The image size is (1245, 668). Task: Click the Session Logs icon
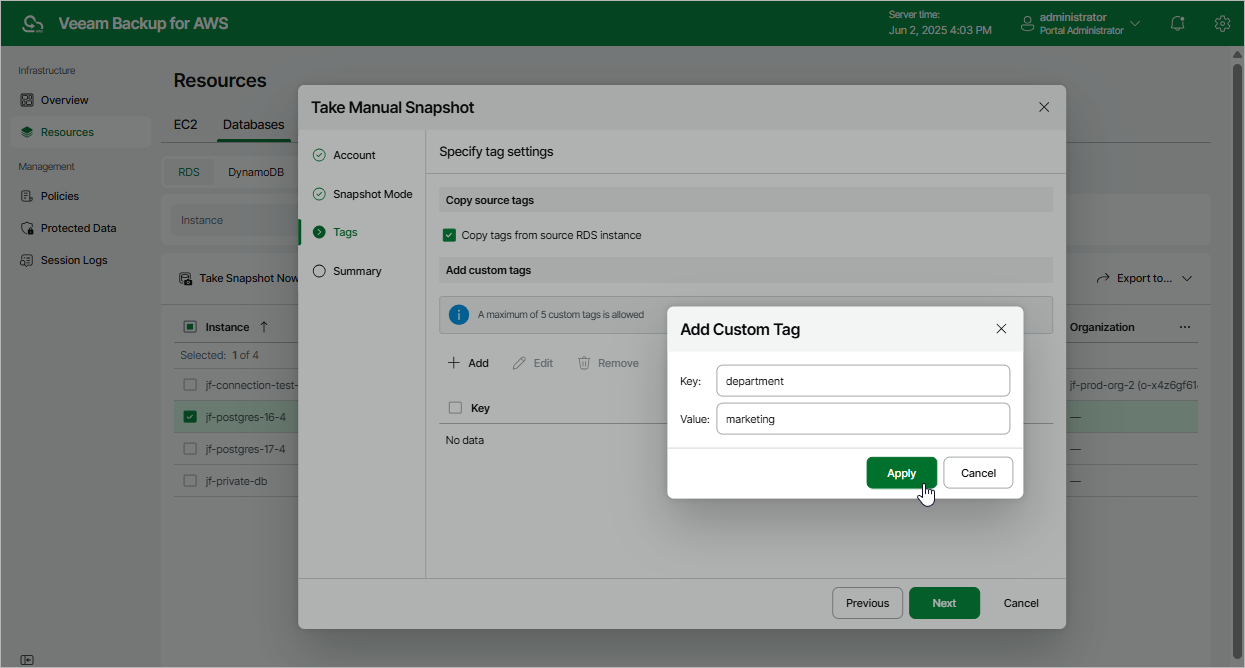coord(27,260)
